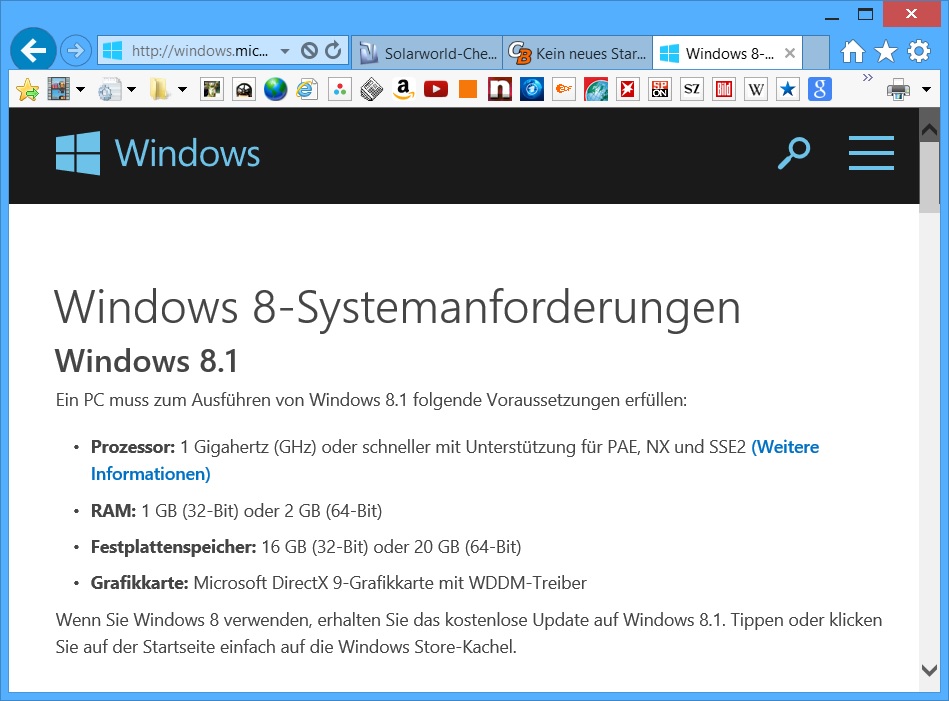Click the heading Windows 8-Systemanforderungen
The height and width of the screenshot is (701, 949).
tap(398, 307)
